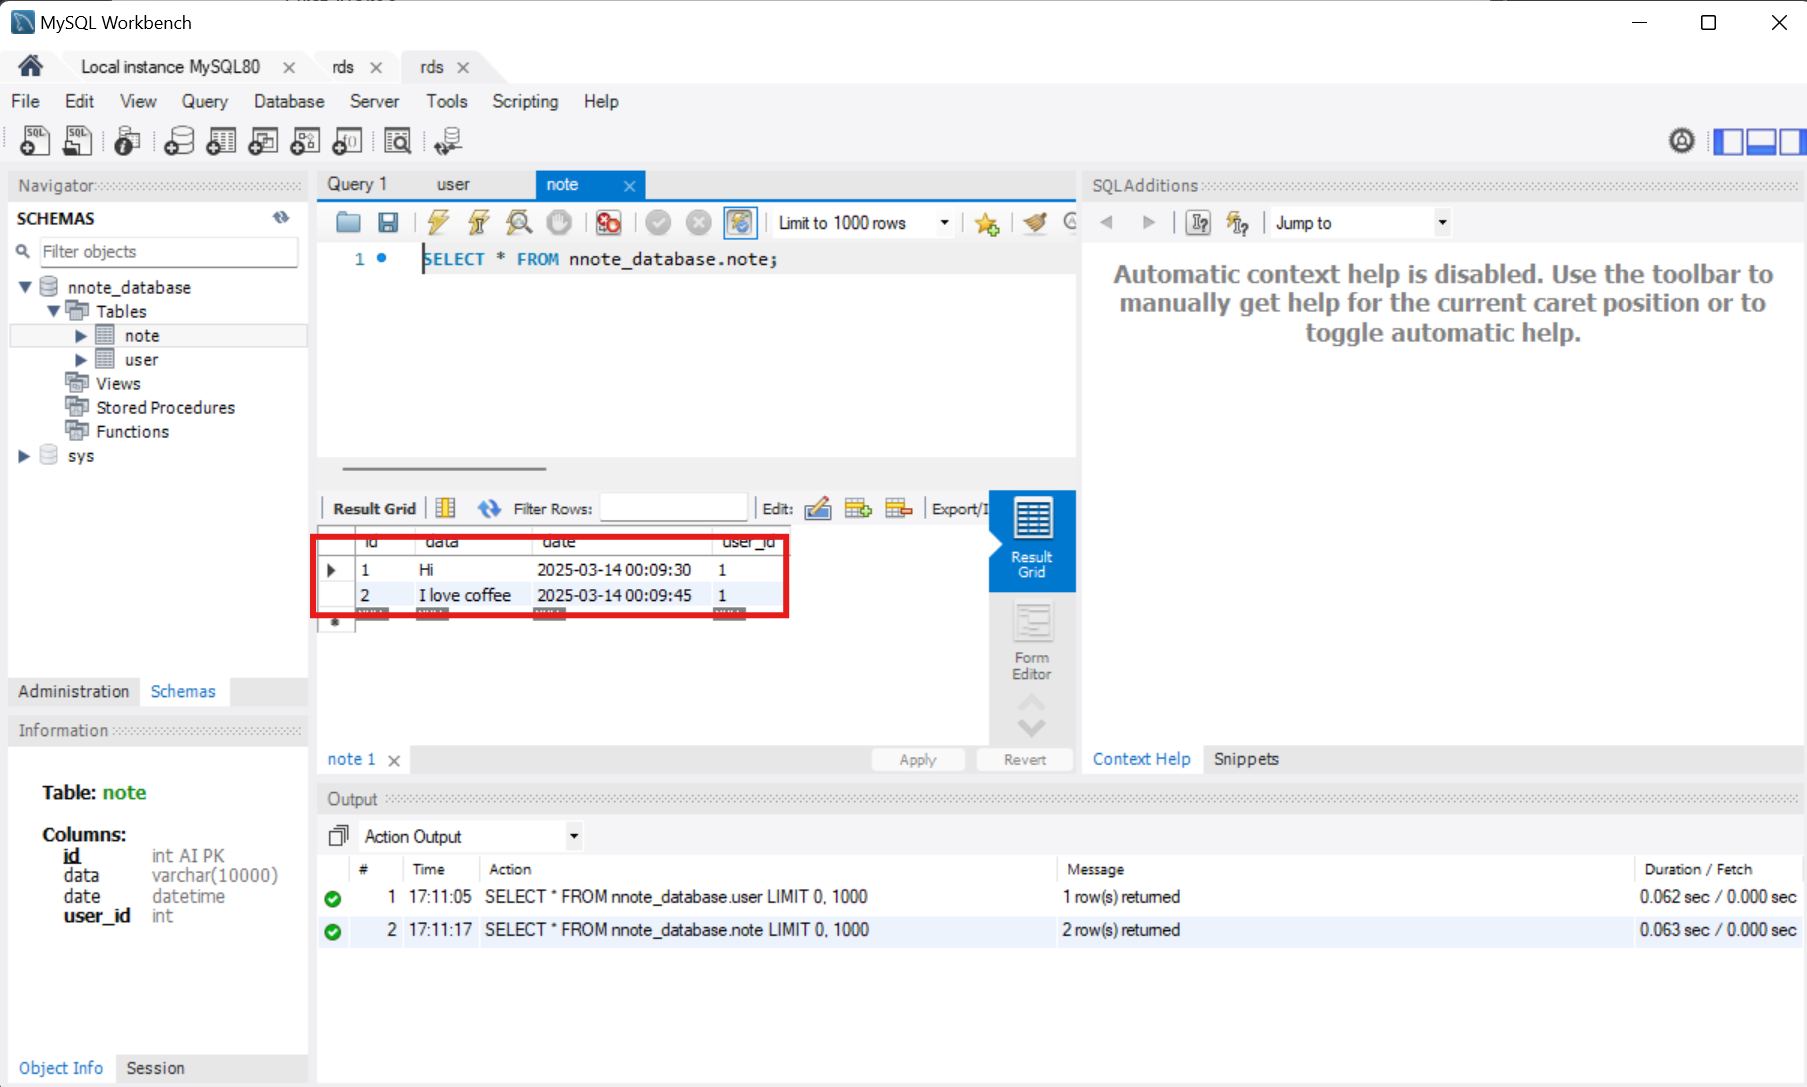Image resolution: width=1807 pixels, height=1087 pixels.
Task: Open the object inspector for selected object
Action: (x=127, y=141)
